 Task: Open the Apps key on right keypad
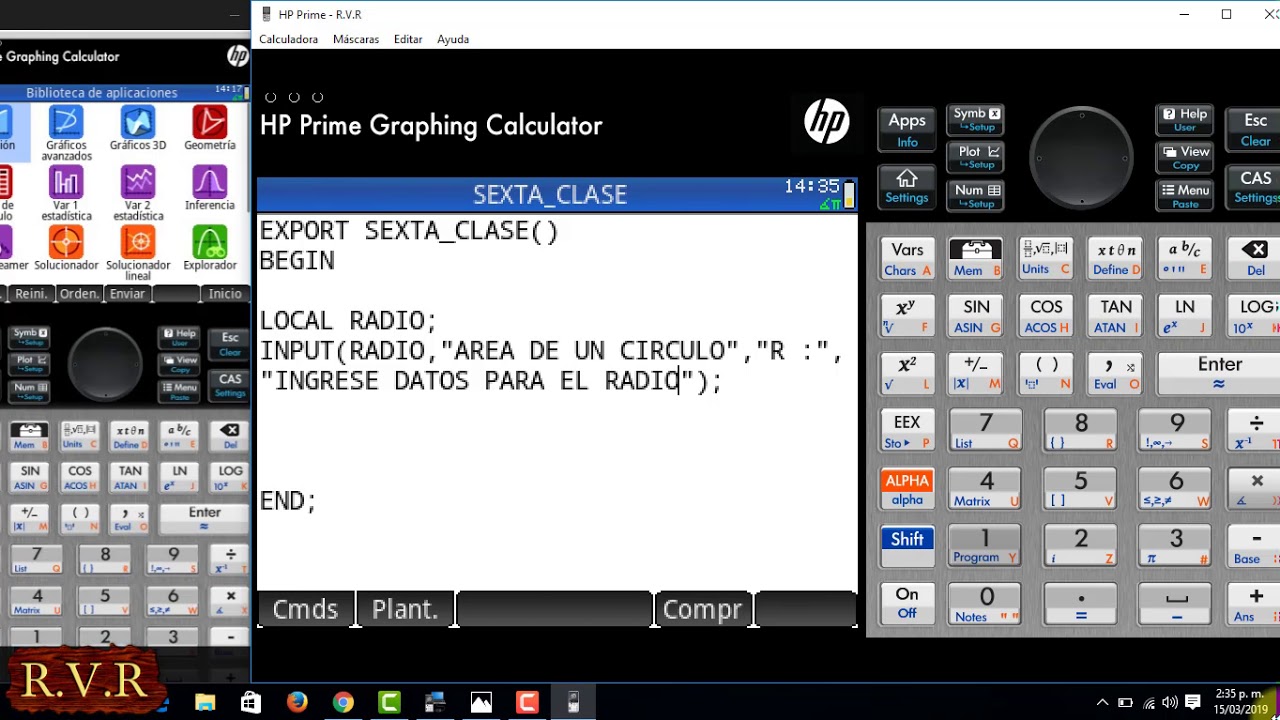pos(907,129)
